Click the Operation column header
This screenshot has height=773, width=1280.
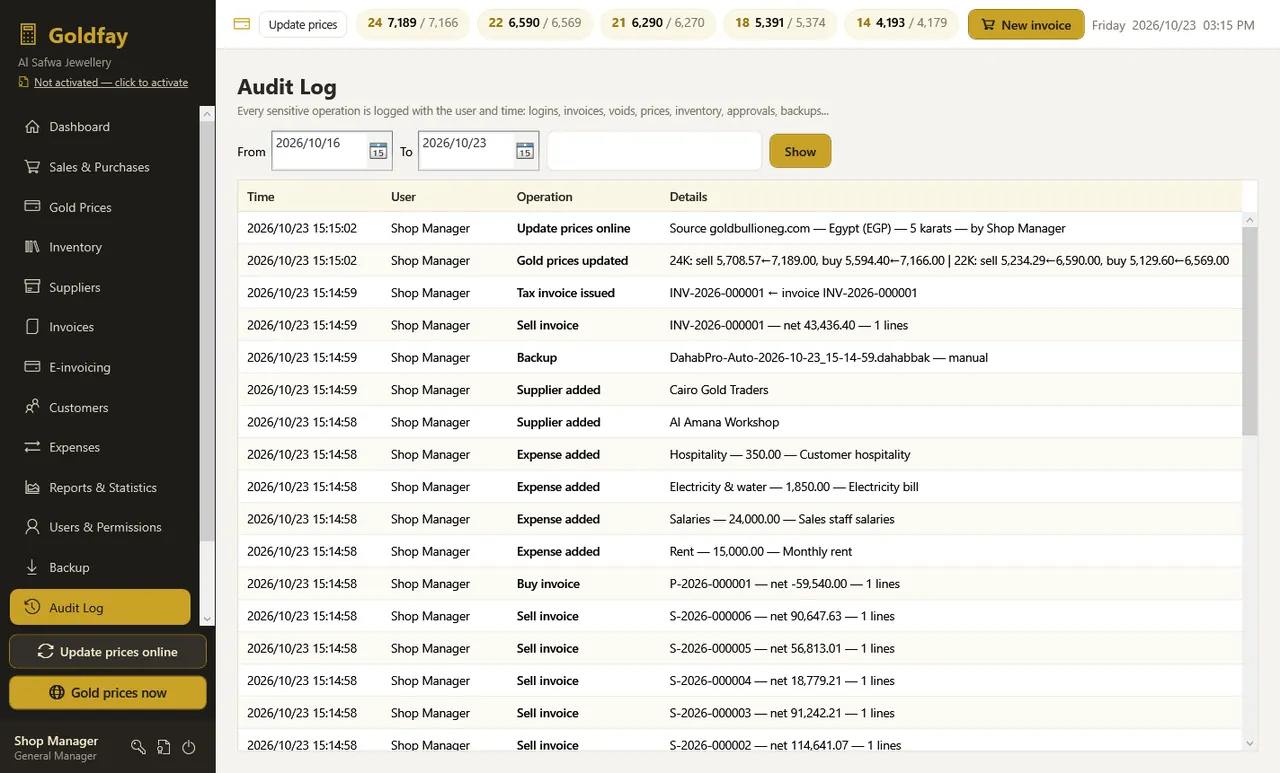[545, 197]
